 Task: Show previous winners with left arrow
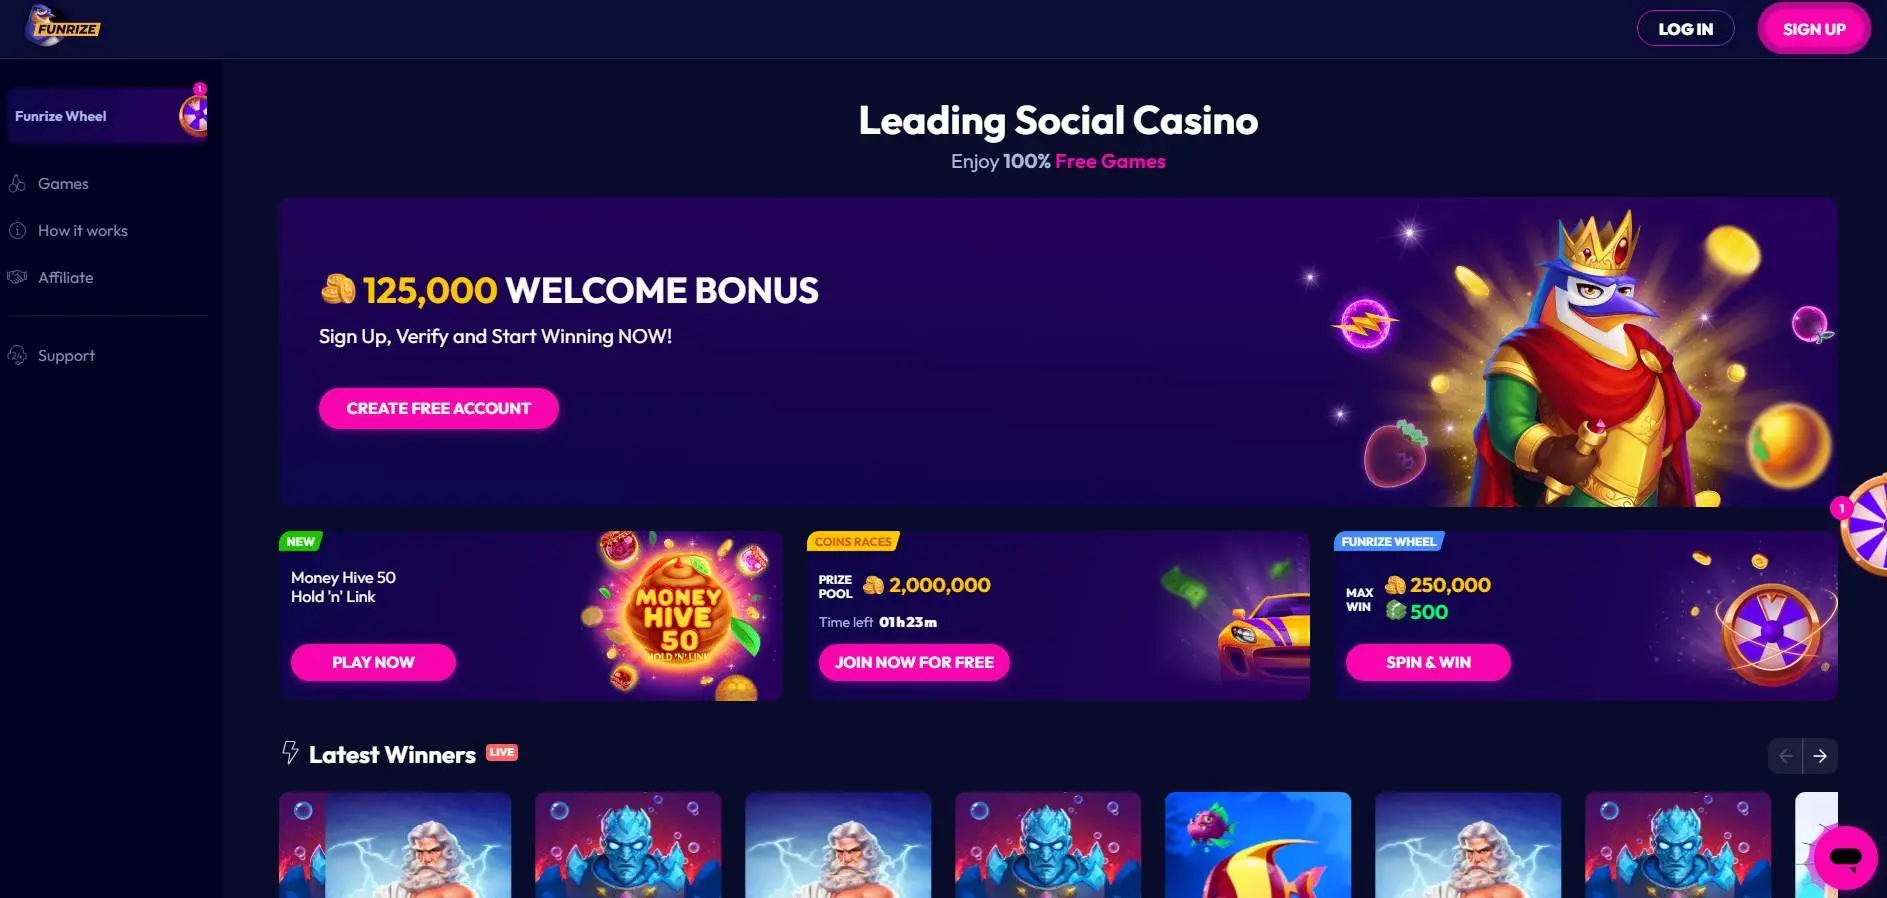click(1786, 756)
